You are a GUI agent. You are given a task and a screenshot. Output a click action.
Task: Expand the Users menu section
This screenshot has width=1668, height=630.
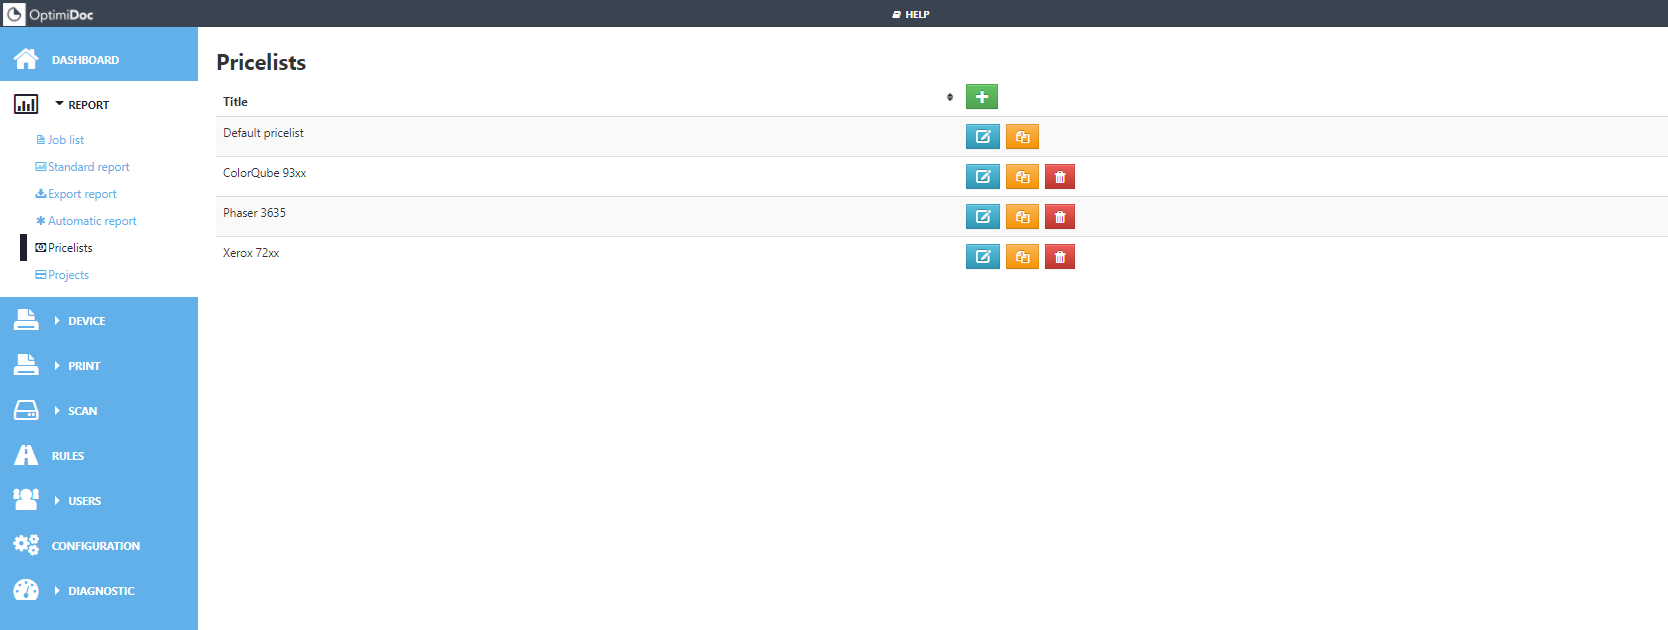pos(84,501)
